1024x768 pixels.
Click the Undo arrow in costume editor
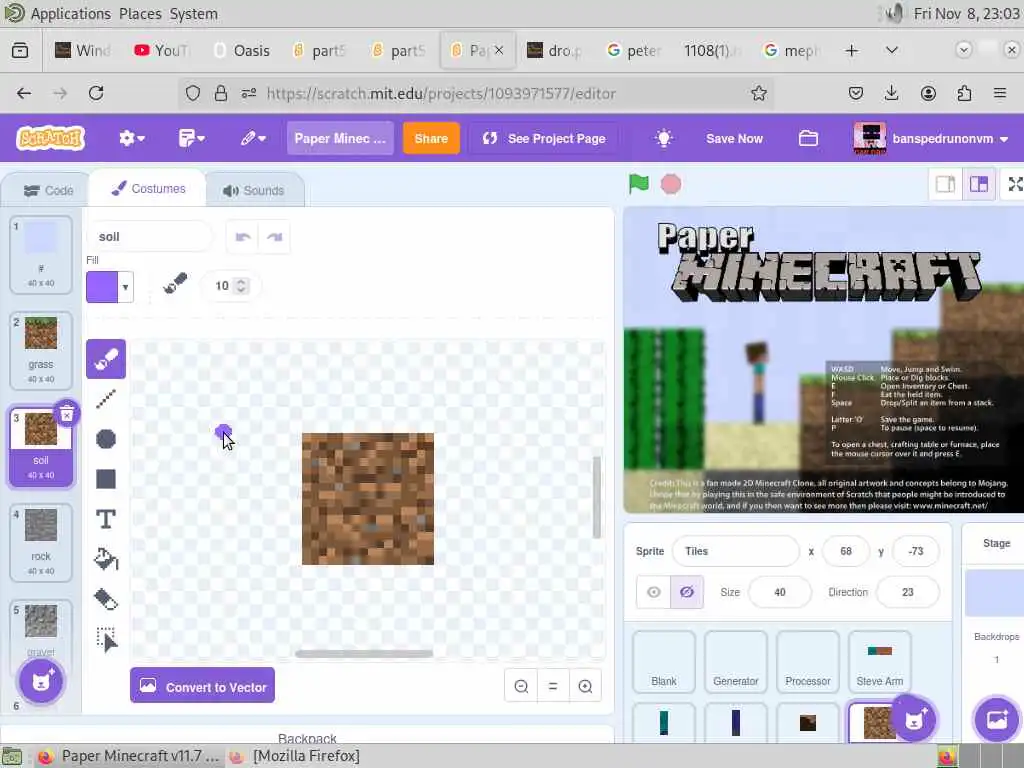tap(242, 237)
